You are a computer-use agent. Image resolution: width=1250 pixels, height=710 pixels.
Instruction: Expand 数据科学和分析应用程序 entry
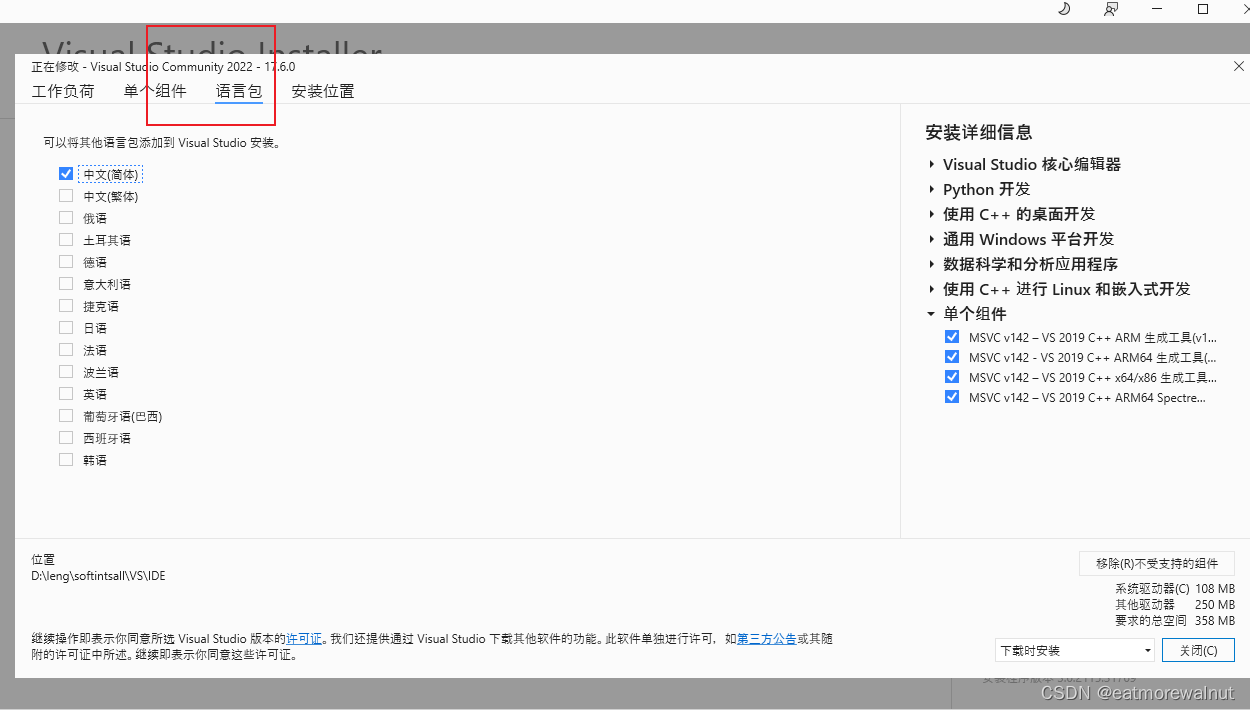931,264
